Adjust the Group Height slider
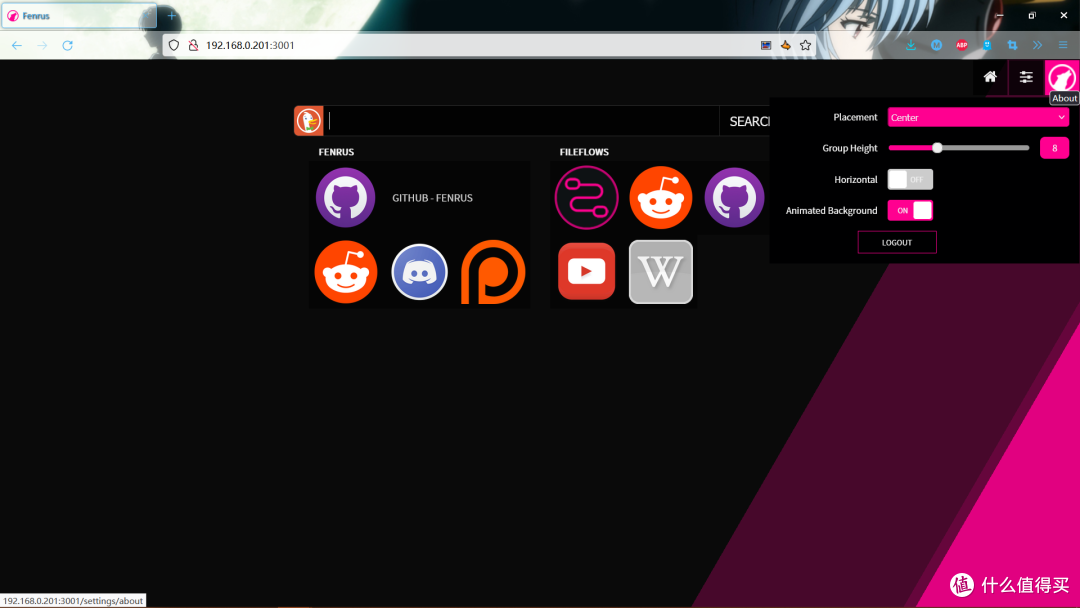Image resolution: width=1080 pixels, height=608 pixels. click(936, 147)
